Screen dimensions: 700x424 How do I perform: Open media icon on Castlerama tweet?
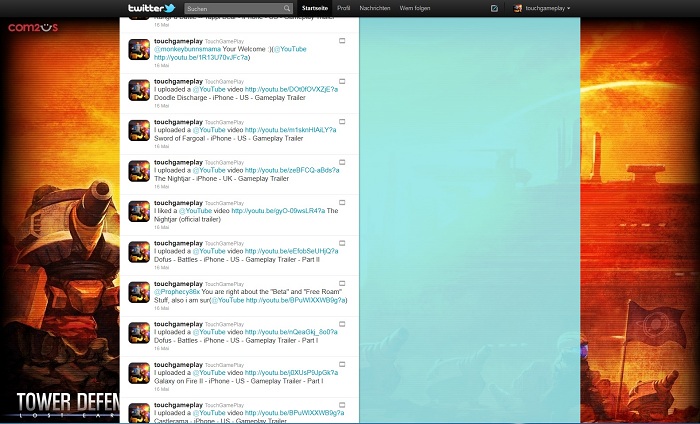[x=342, y=405]
